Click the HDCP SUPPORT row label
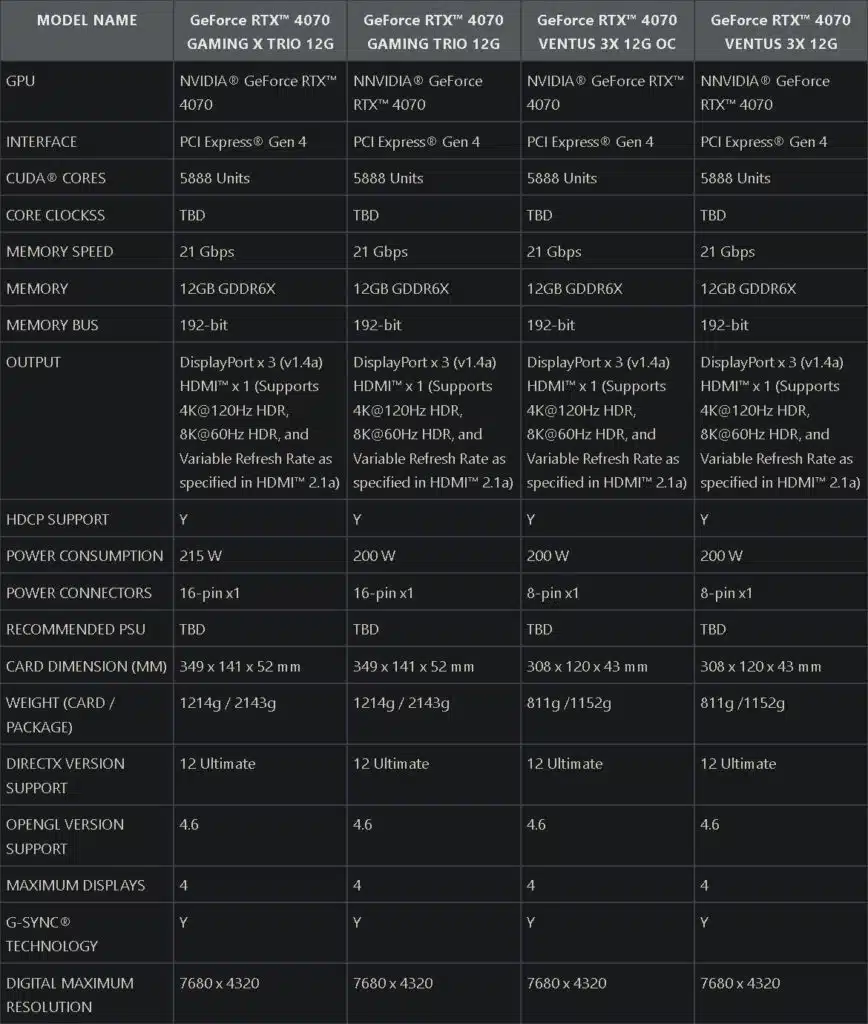The width and height of the screenshot is (868, 1024). click(x=57, y=519)
